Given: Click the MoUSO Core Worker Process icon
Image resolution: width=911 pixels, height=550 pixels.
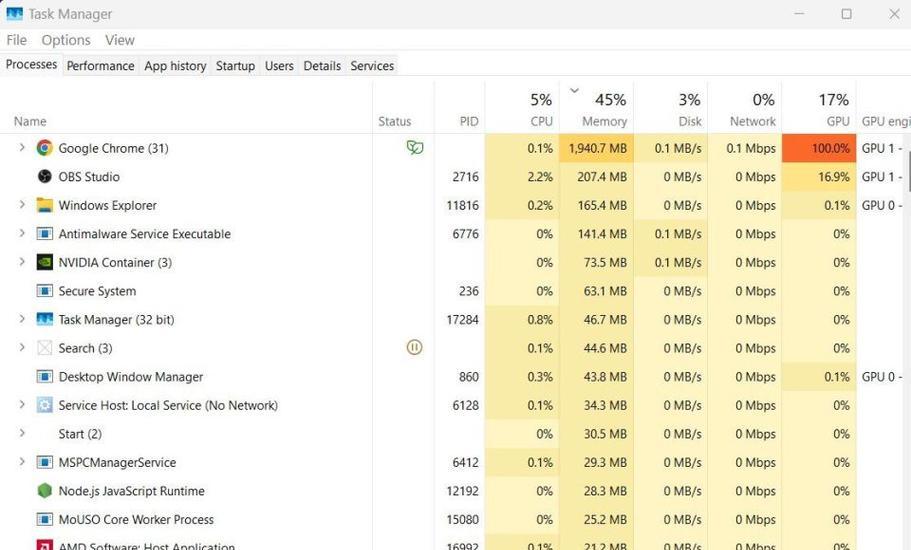Looking at the screenshot, I should pyautogui.click(x=45, y=519).
